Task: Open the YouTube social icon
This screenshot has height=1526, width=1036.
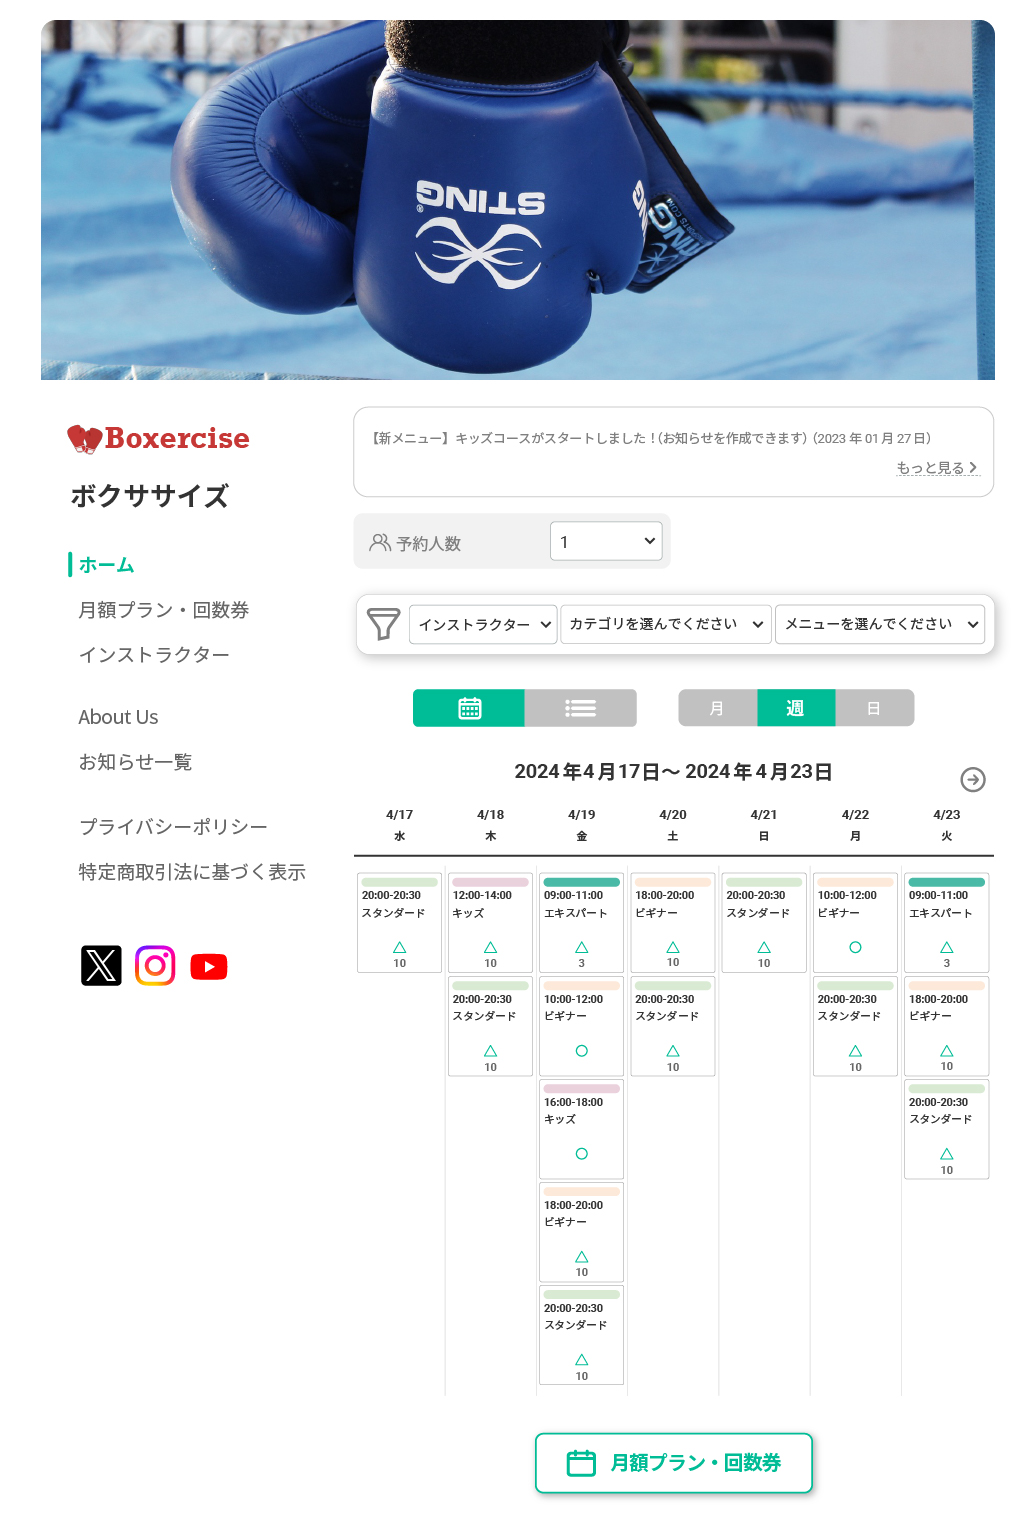Action: tap(209, 967)
